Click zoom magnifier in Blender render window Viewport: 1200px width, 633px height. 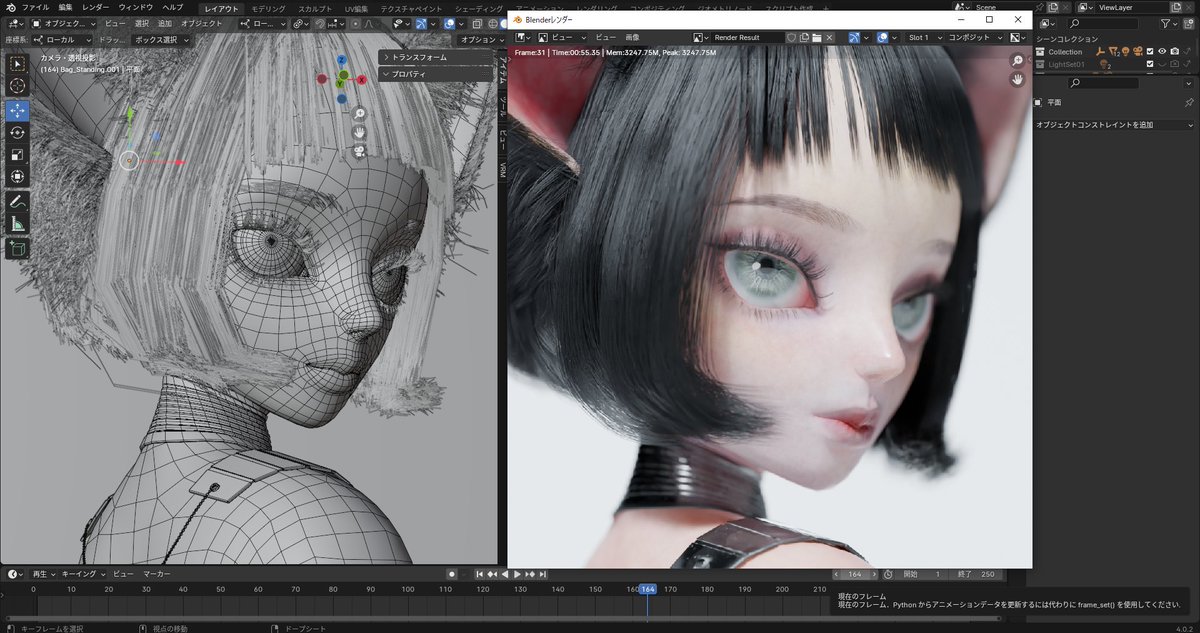pyautogui.click(x=1018, y=61)
